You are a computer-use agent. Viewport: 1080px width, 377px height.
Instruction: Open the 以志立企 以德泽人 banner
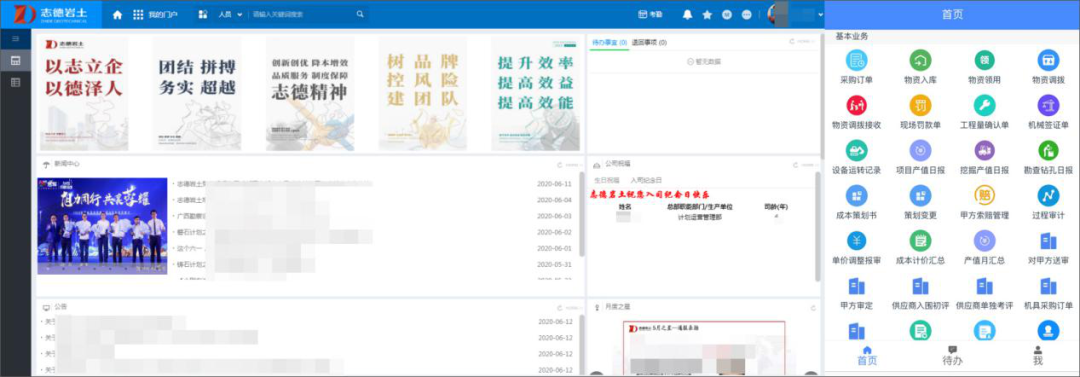click(x=83, y=94)
